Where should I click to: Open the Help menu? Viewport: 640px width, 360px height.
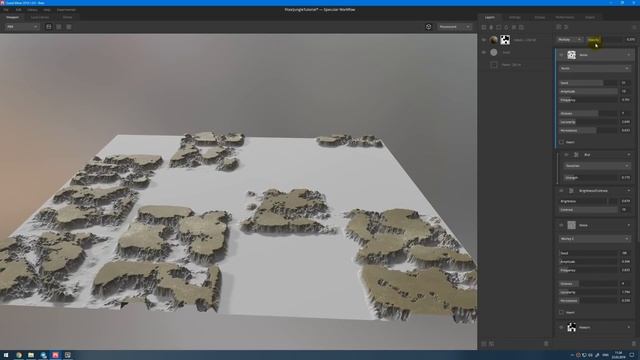click(x=47, y=9)
